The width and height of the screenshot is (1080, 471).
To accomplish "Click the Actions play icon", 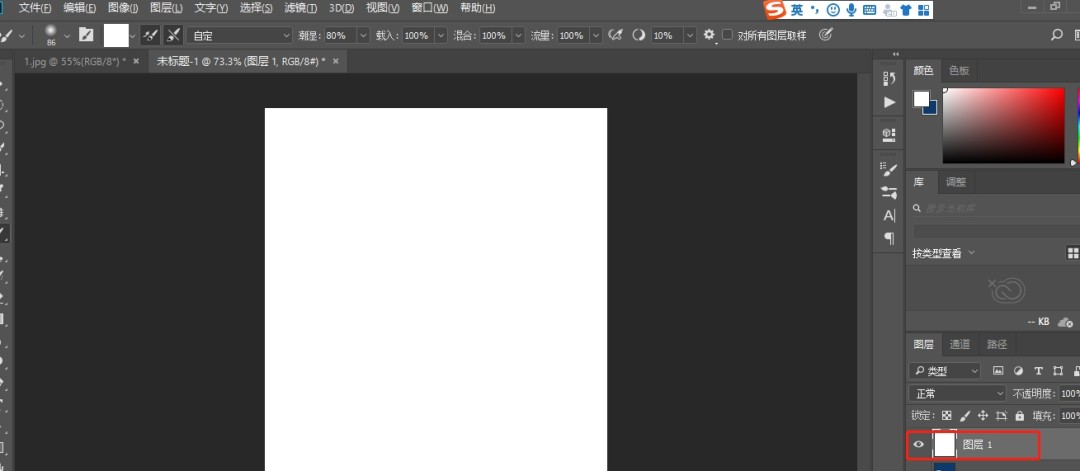I will click(x=889, y=102).
